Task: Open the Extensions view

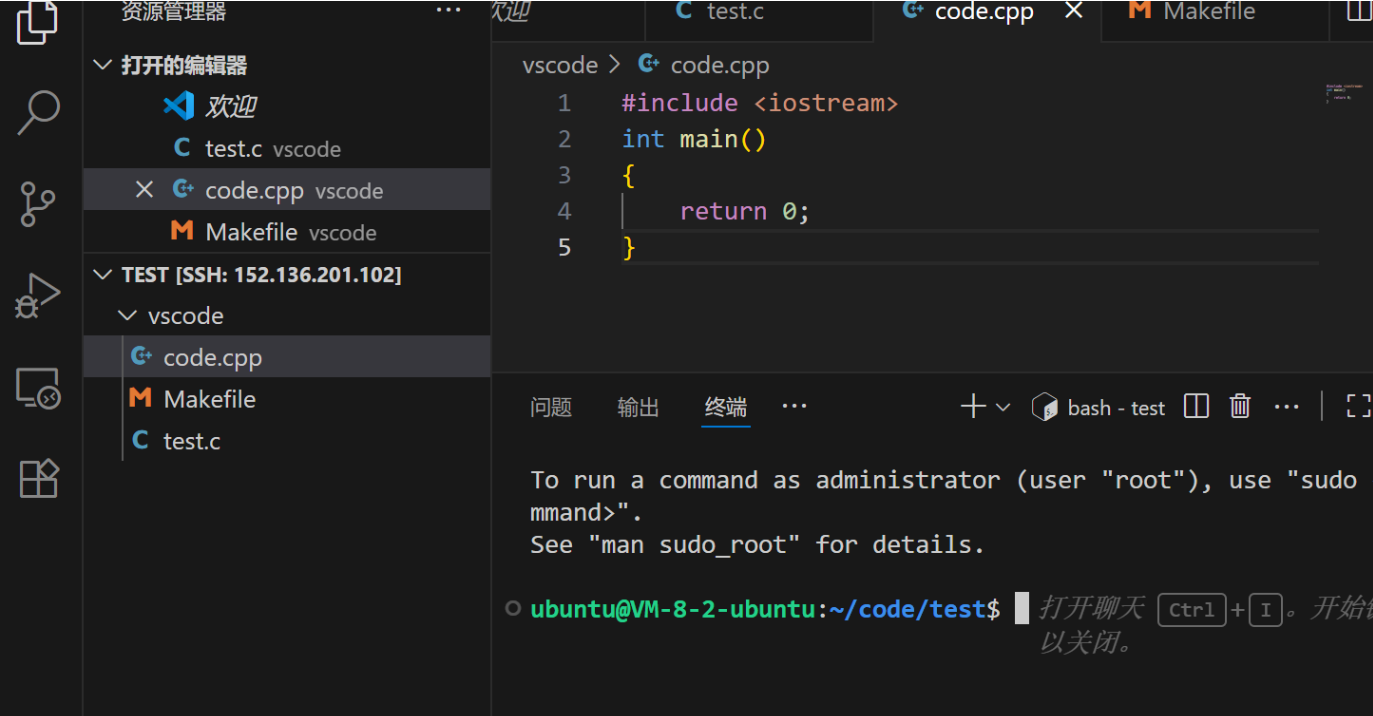Action: coord(40,479)
